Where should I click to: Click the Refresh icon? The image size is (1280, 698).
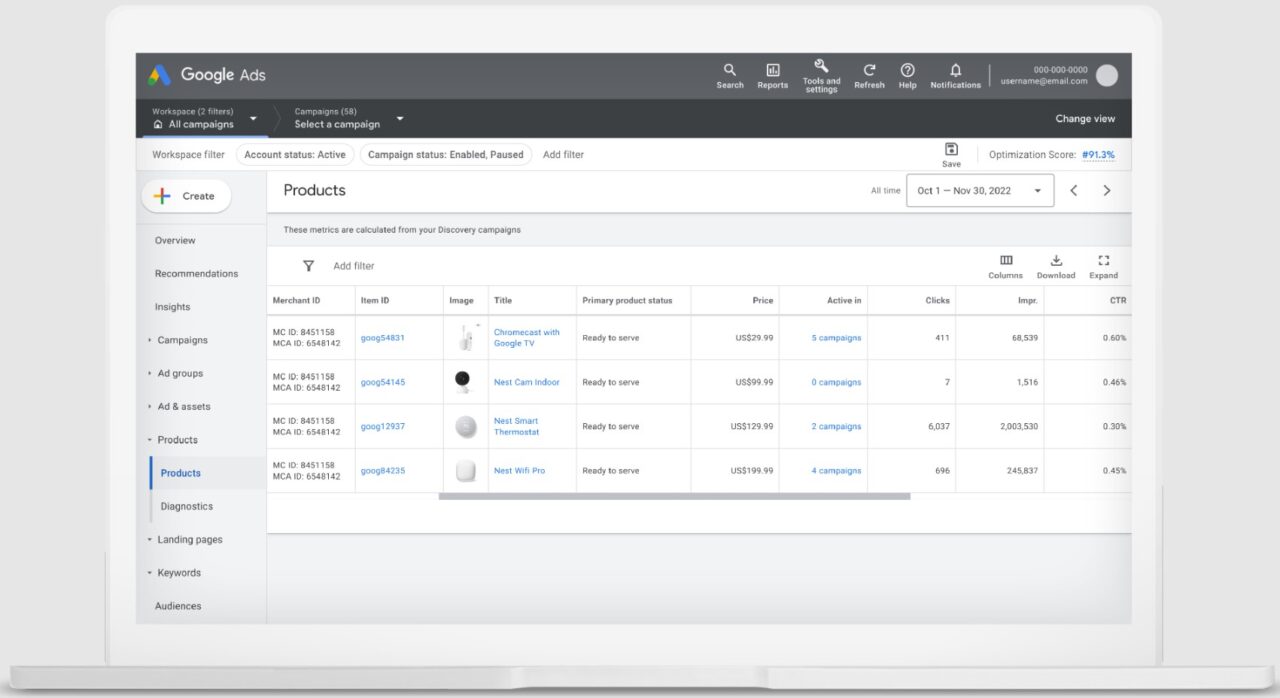click(x=869, y=76)
